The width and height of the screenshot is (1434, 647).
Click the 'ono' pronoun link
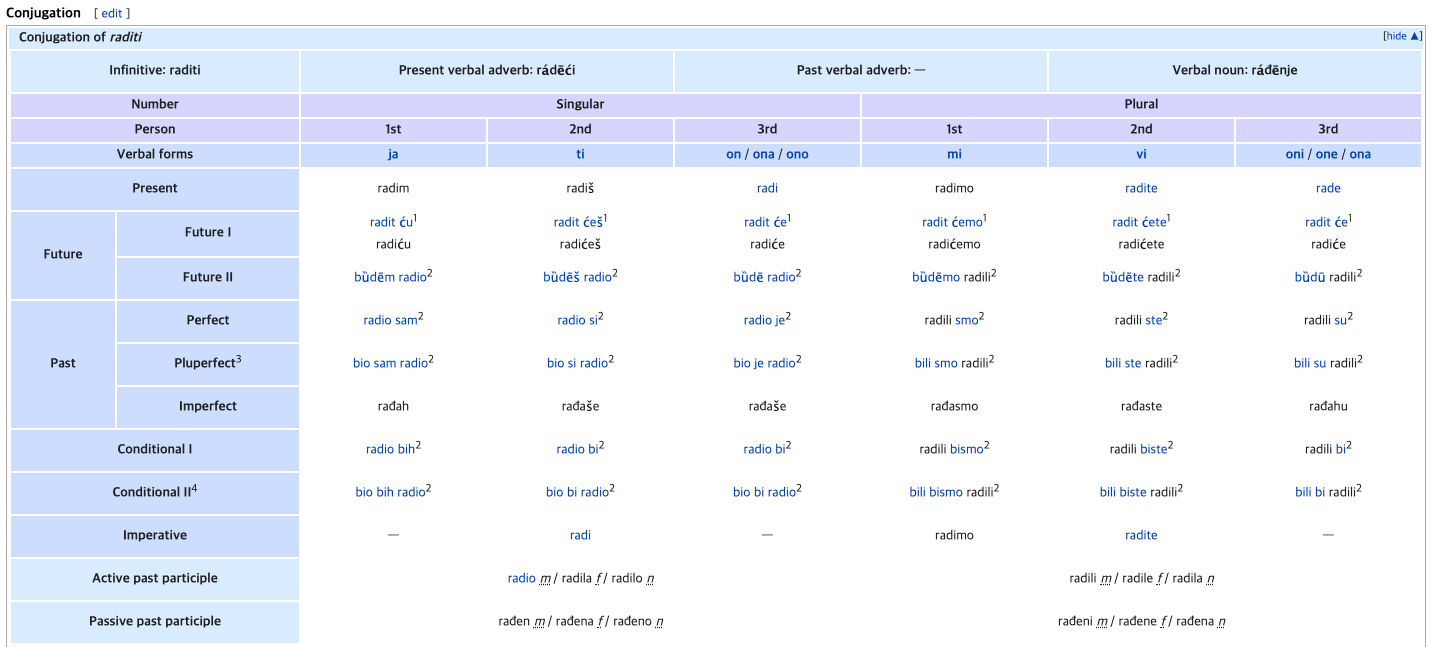pyautogui.click(x=797, y=155)
